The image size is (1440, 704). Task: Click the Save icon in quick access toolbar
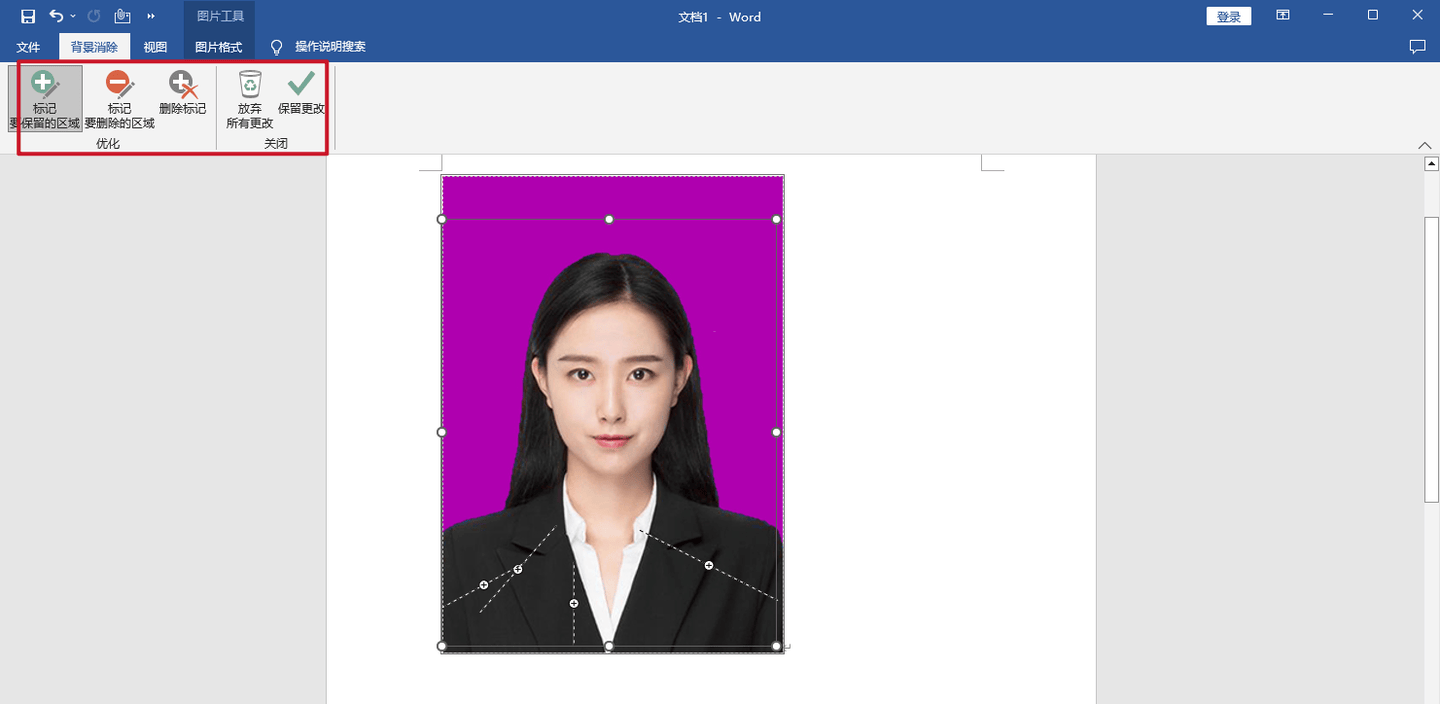coord(28,16)
